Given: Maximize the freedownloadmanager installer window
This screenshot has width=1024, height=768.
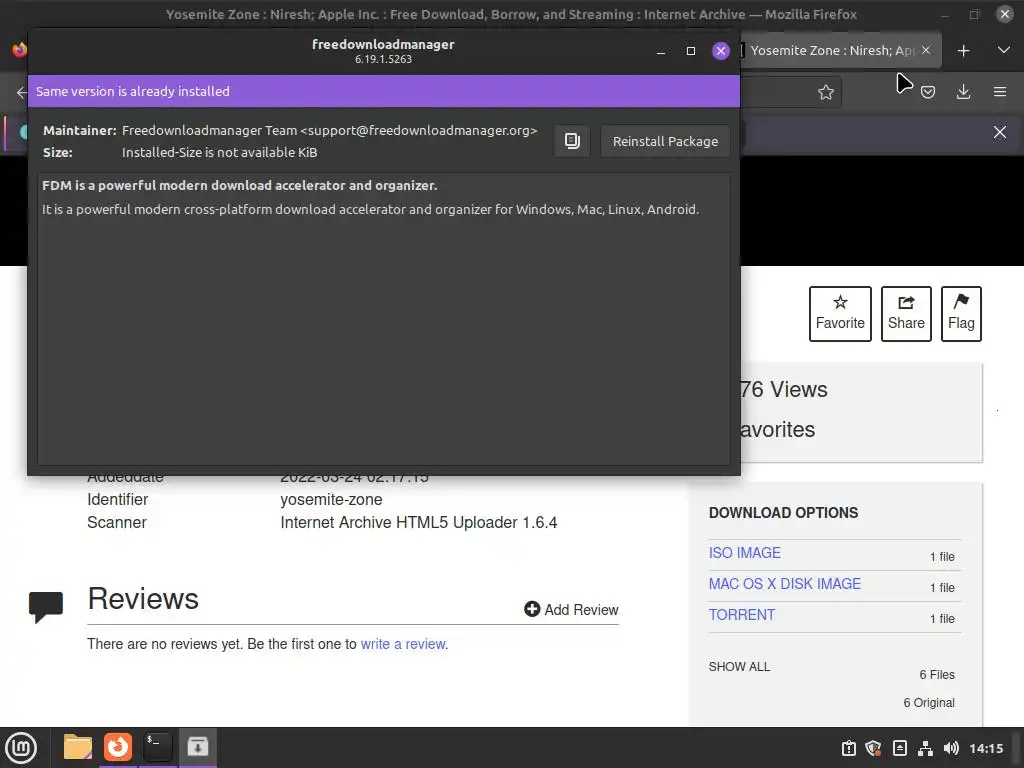Looking at the screenshot, I should tap(690, 51).
